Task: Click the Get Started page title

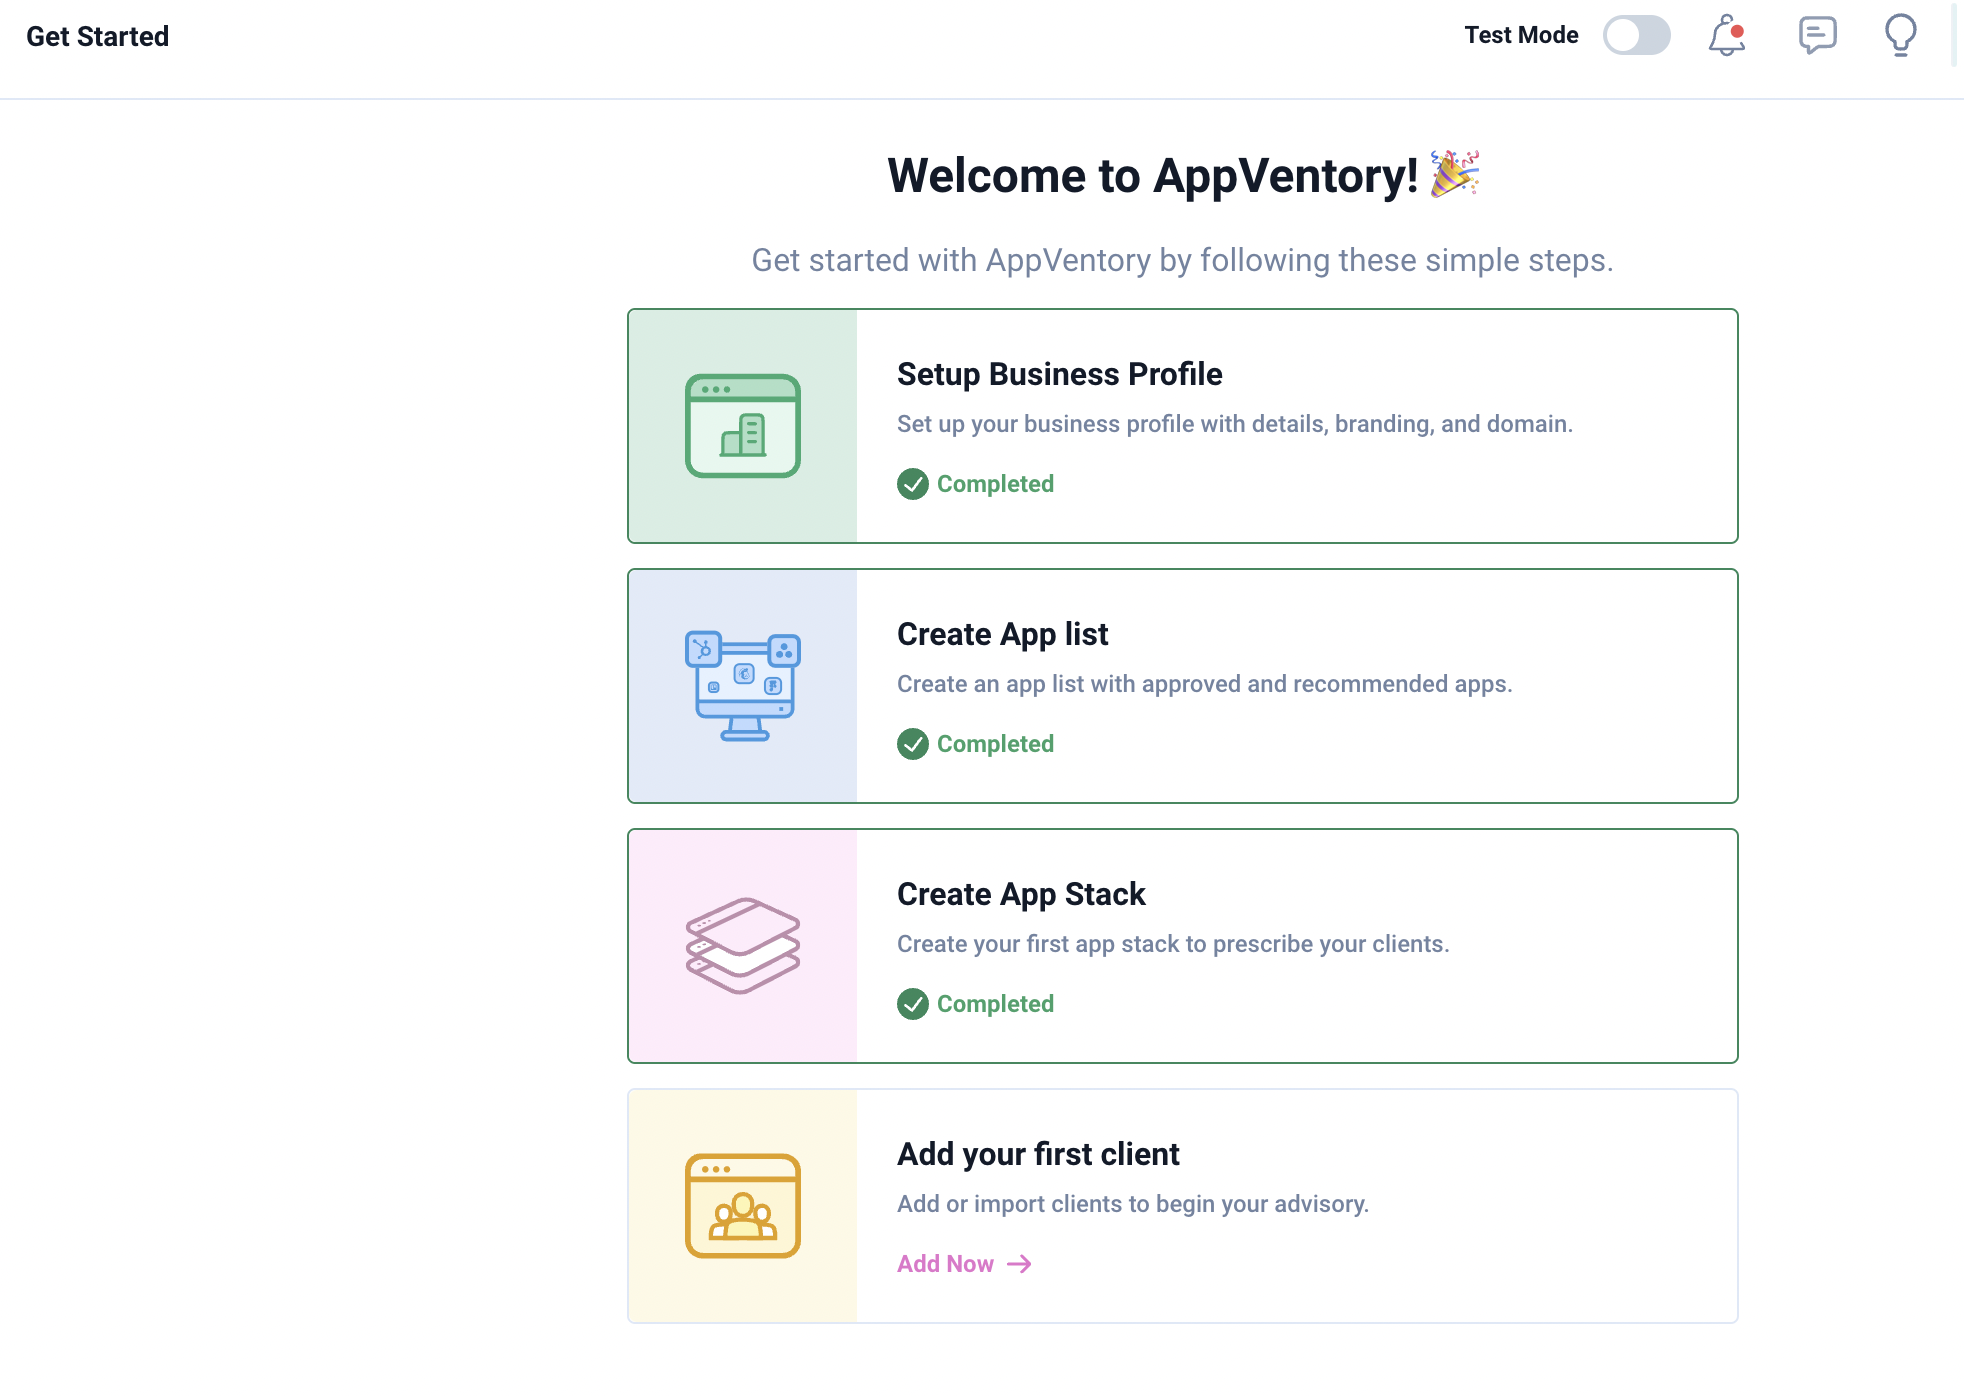Action: coord(97,37)
